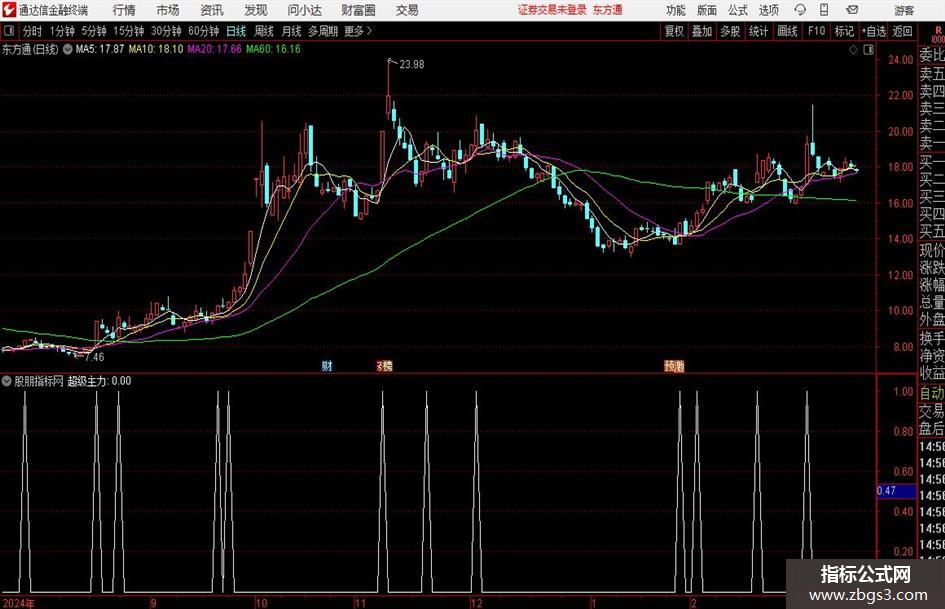945x609 pixels.
Task: Open the 问小达 menu
Action: pos(304,10)
